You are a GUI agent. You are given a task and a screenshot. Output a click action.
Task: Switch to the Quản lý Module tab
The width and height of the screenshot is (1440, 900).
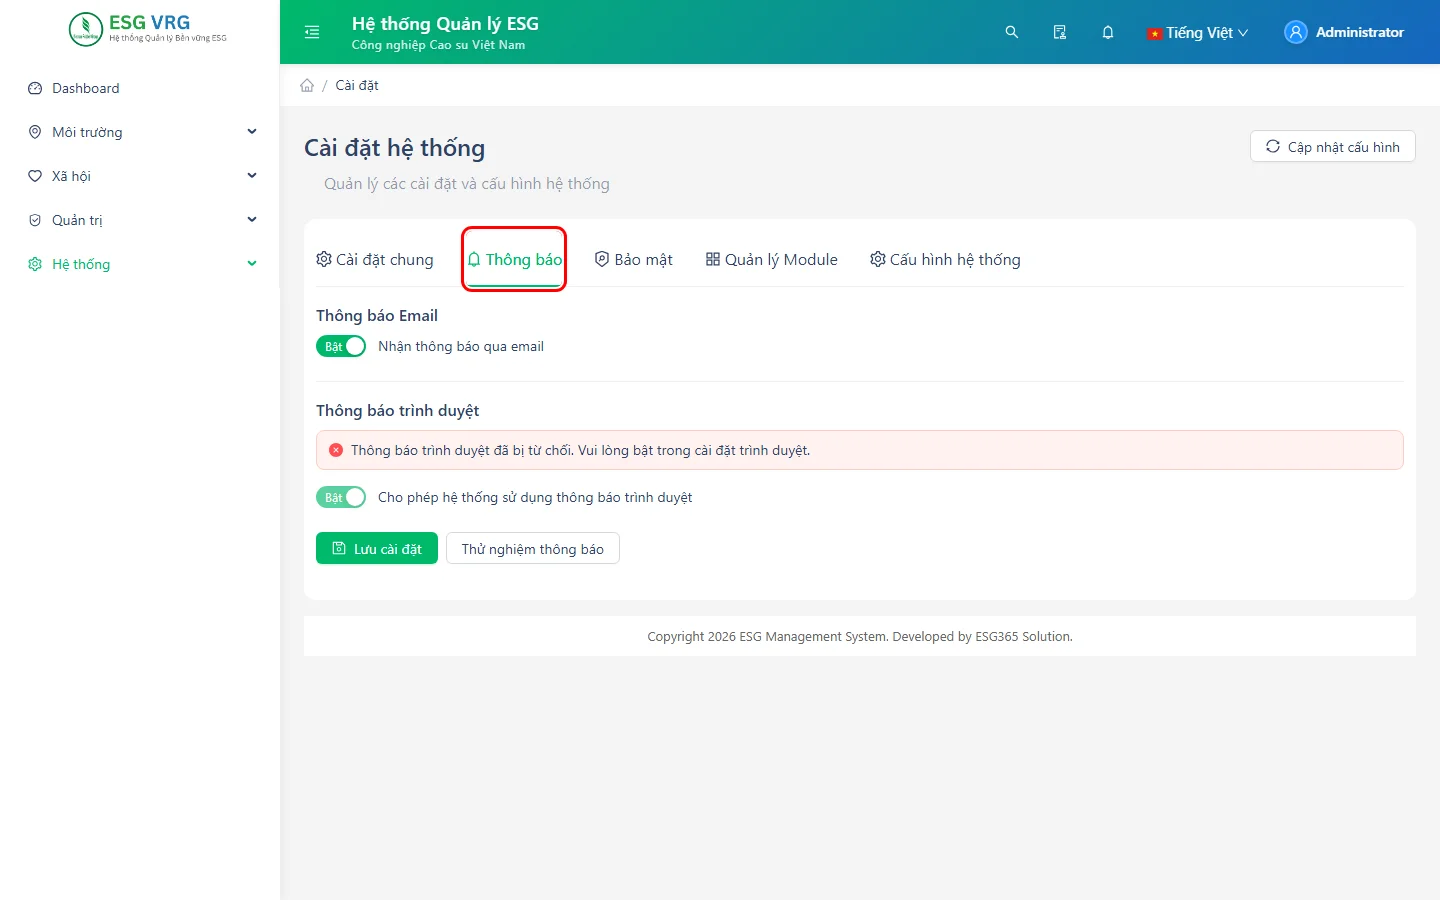(x=771, y=259)
